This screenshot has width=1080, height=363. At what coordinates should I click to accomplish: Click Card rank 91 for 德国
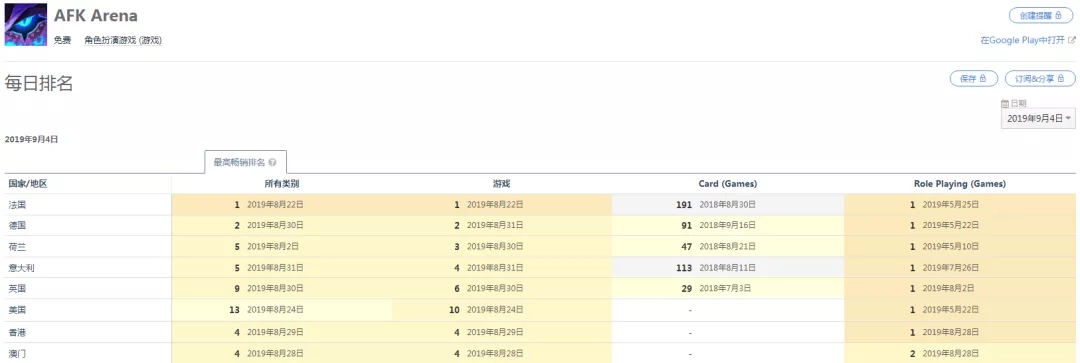click(x=687, y=225)
